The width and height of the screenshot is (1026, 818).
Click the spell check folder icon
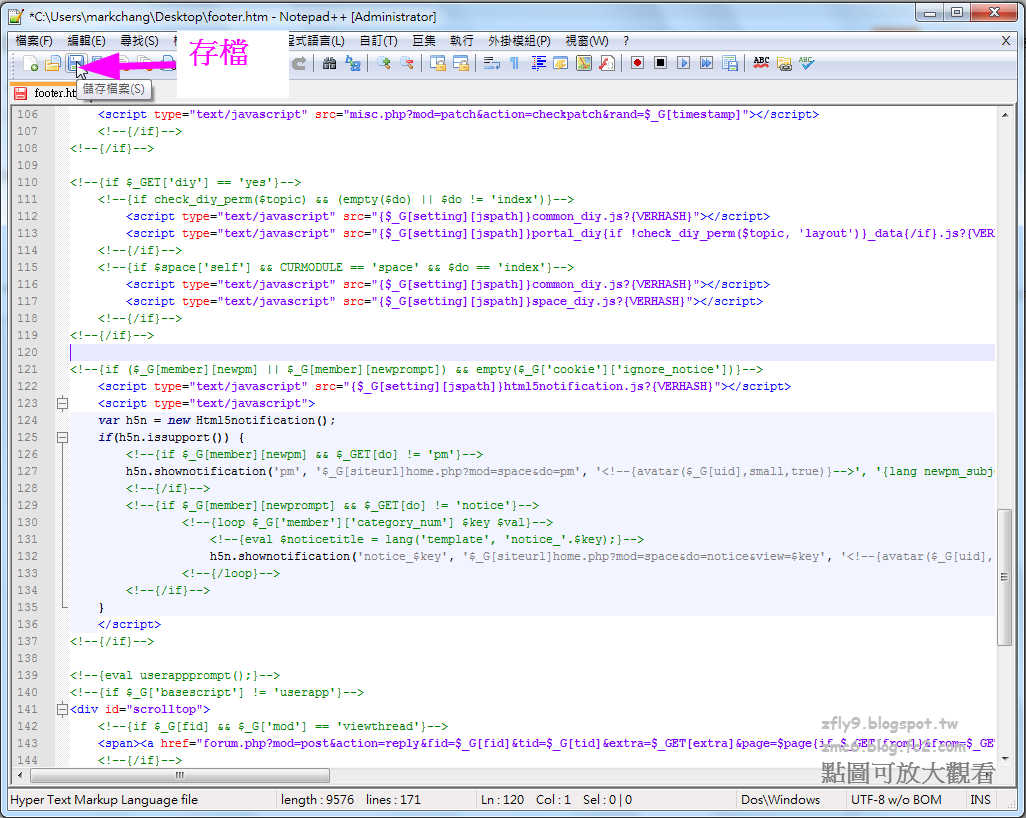tap(784, 63)
